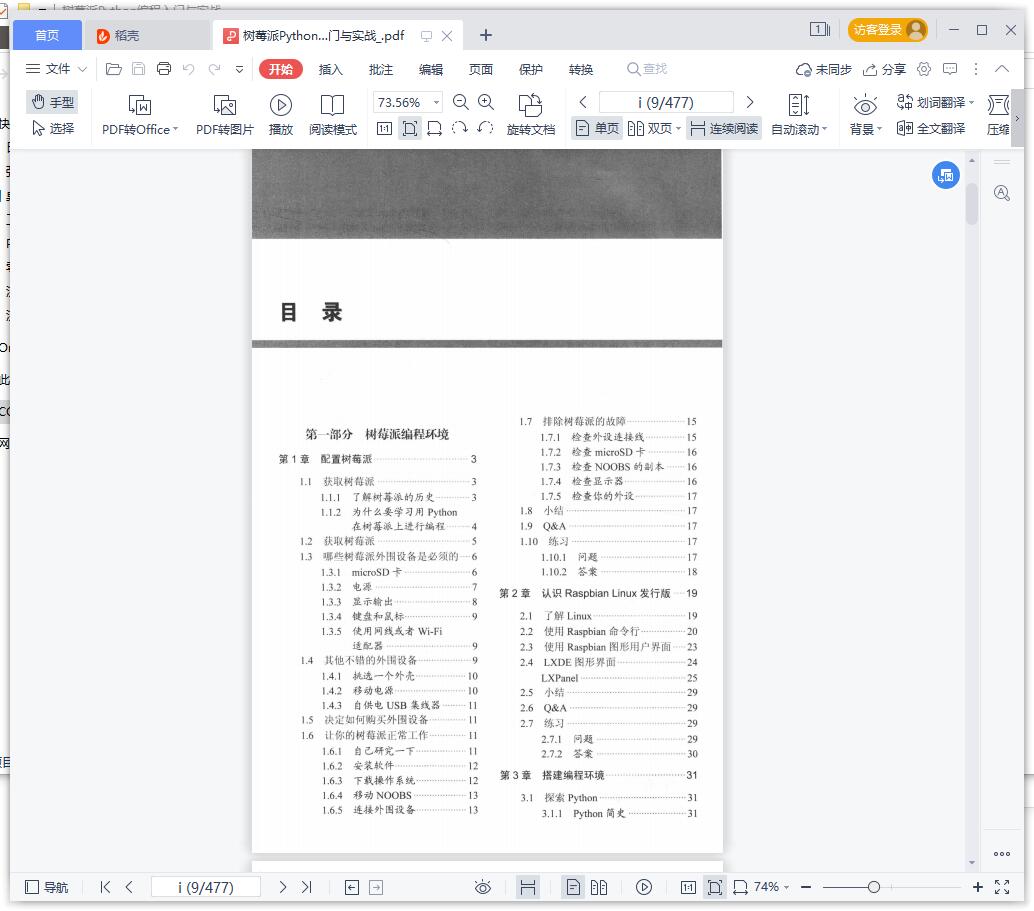
Task: Rotate page clockwise icon
Action: point(460,129)
